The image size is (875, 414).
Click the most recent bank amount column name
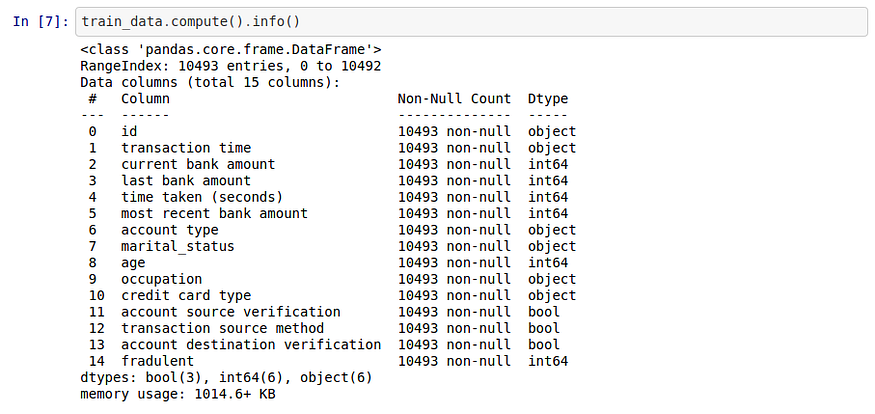click(x=214, y=214)
